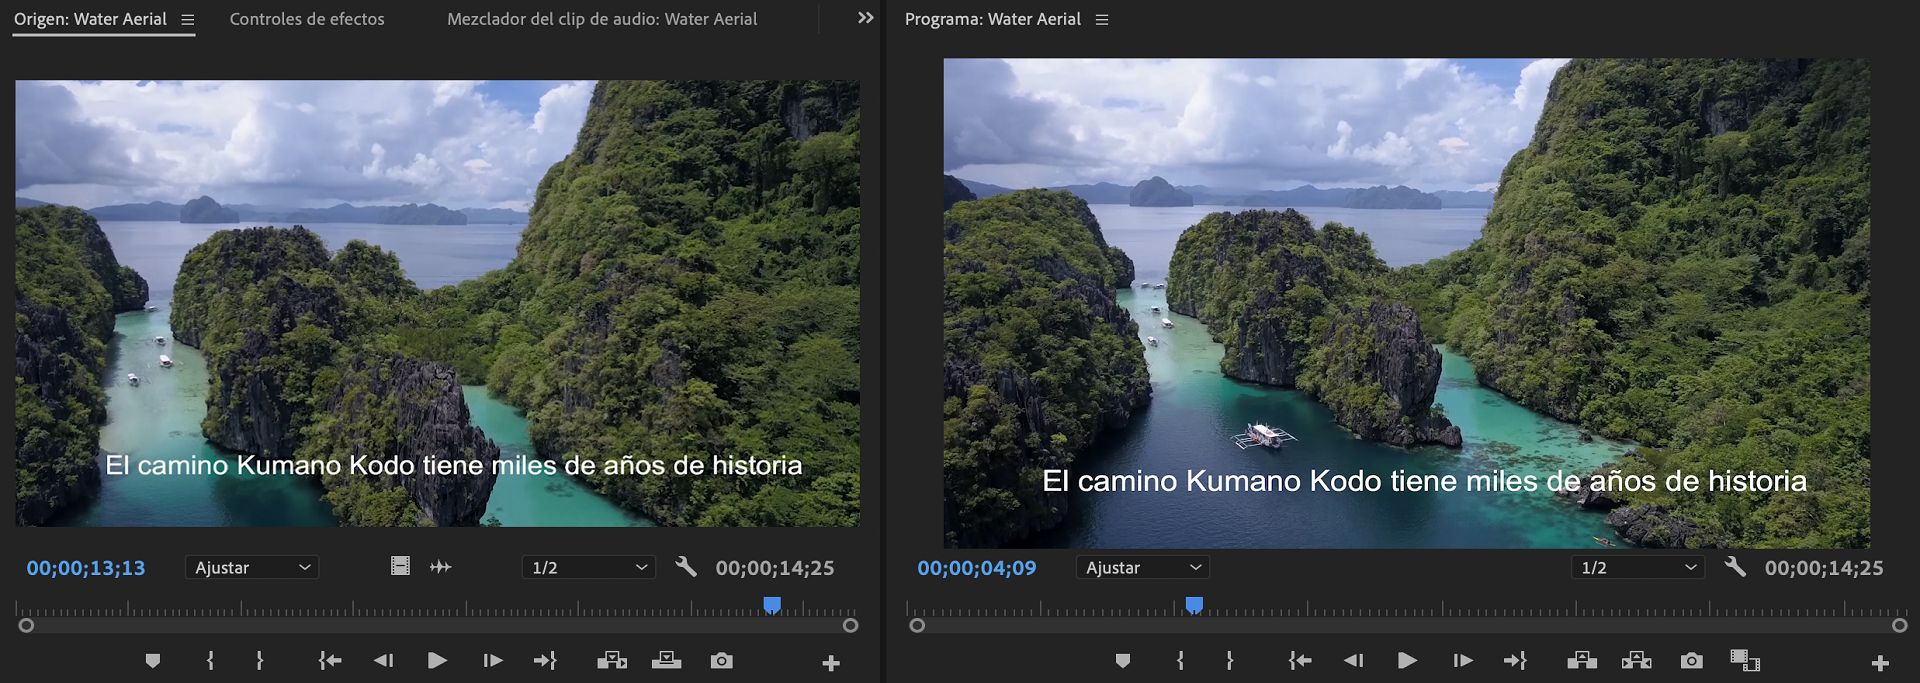Screen dimensions: 1920x683
Task: Toggle Comparison View in Program monitor
Action: (1745, 661)
